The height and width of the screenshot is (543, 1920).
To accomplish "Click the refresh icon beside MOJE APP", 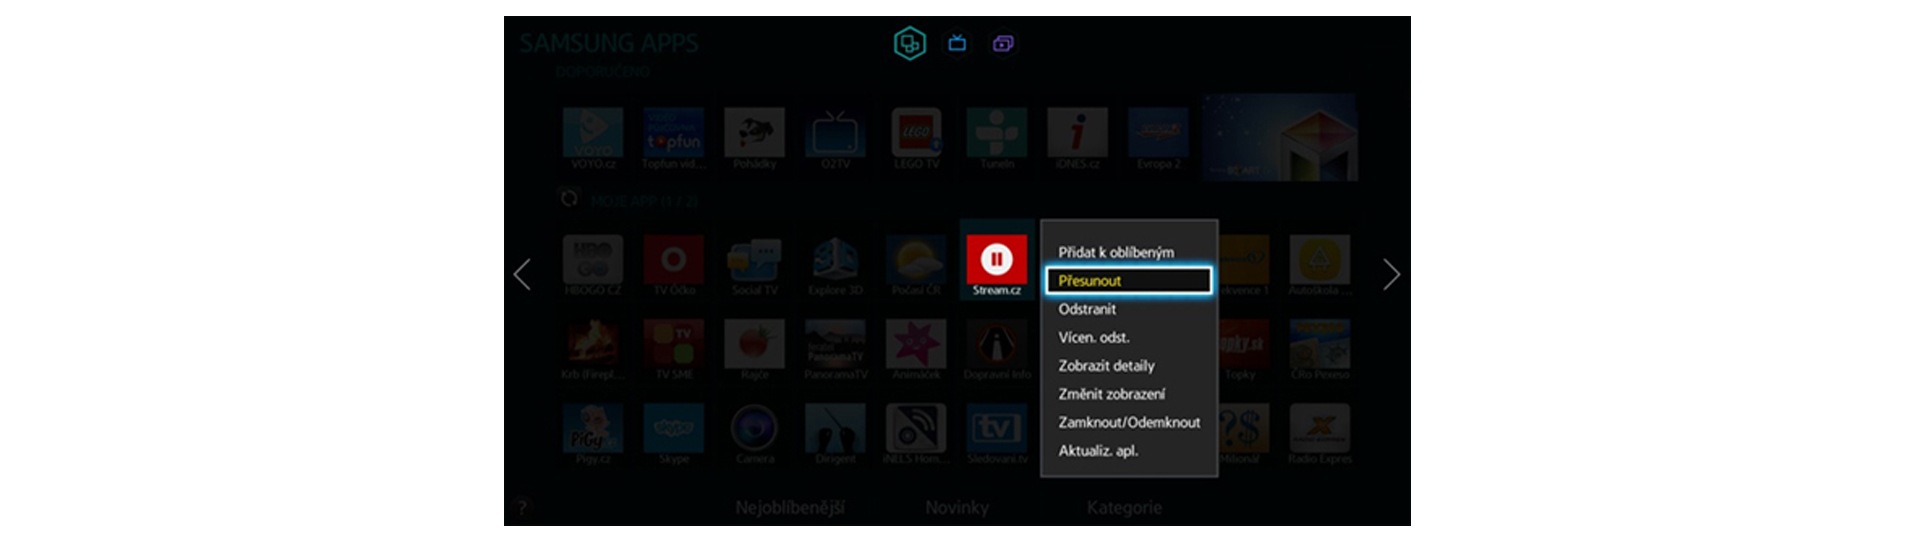I will [x=569, y=198].
